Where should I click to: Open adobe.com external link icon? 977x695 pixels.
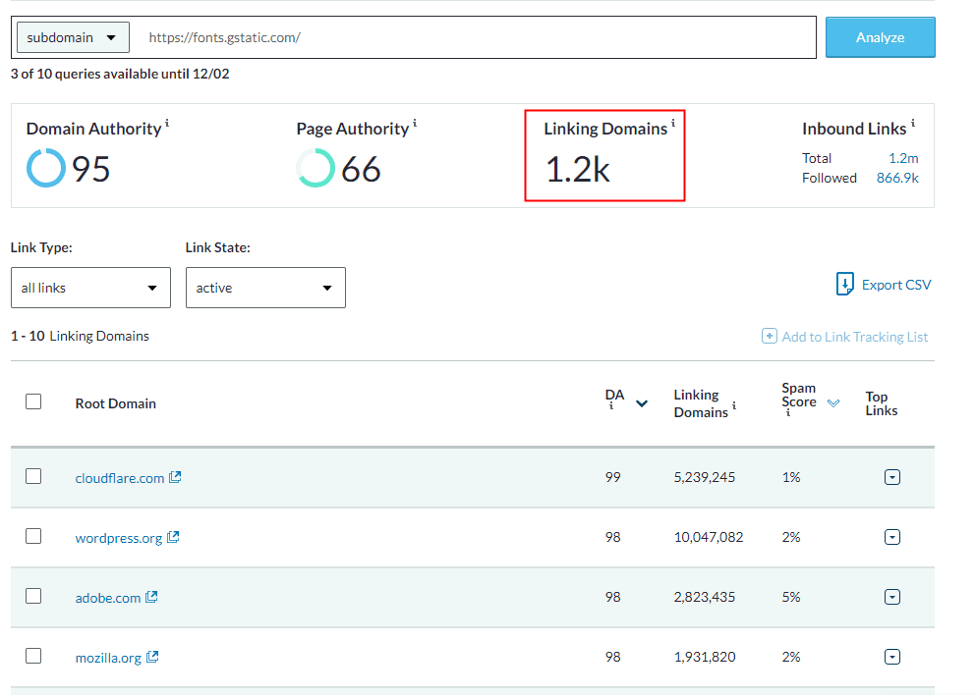pos(151,597)
